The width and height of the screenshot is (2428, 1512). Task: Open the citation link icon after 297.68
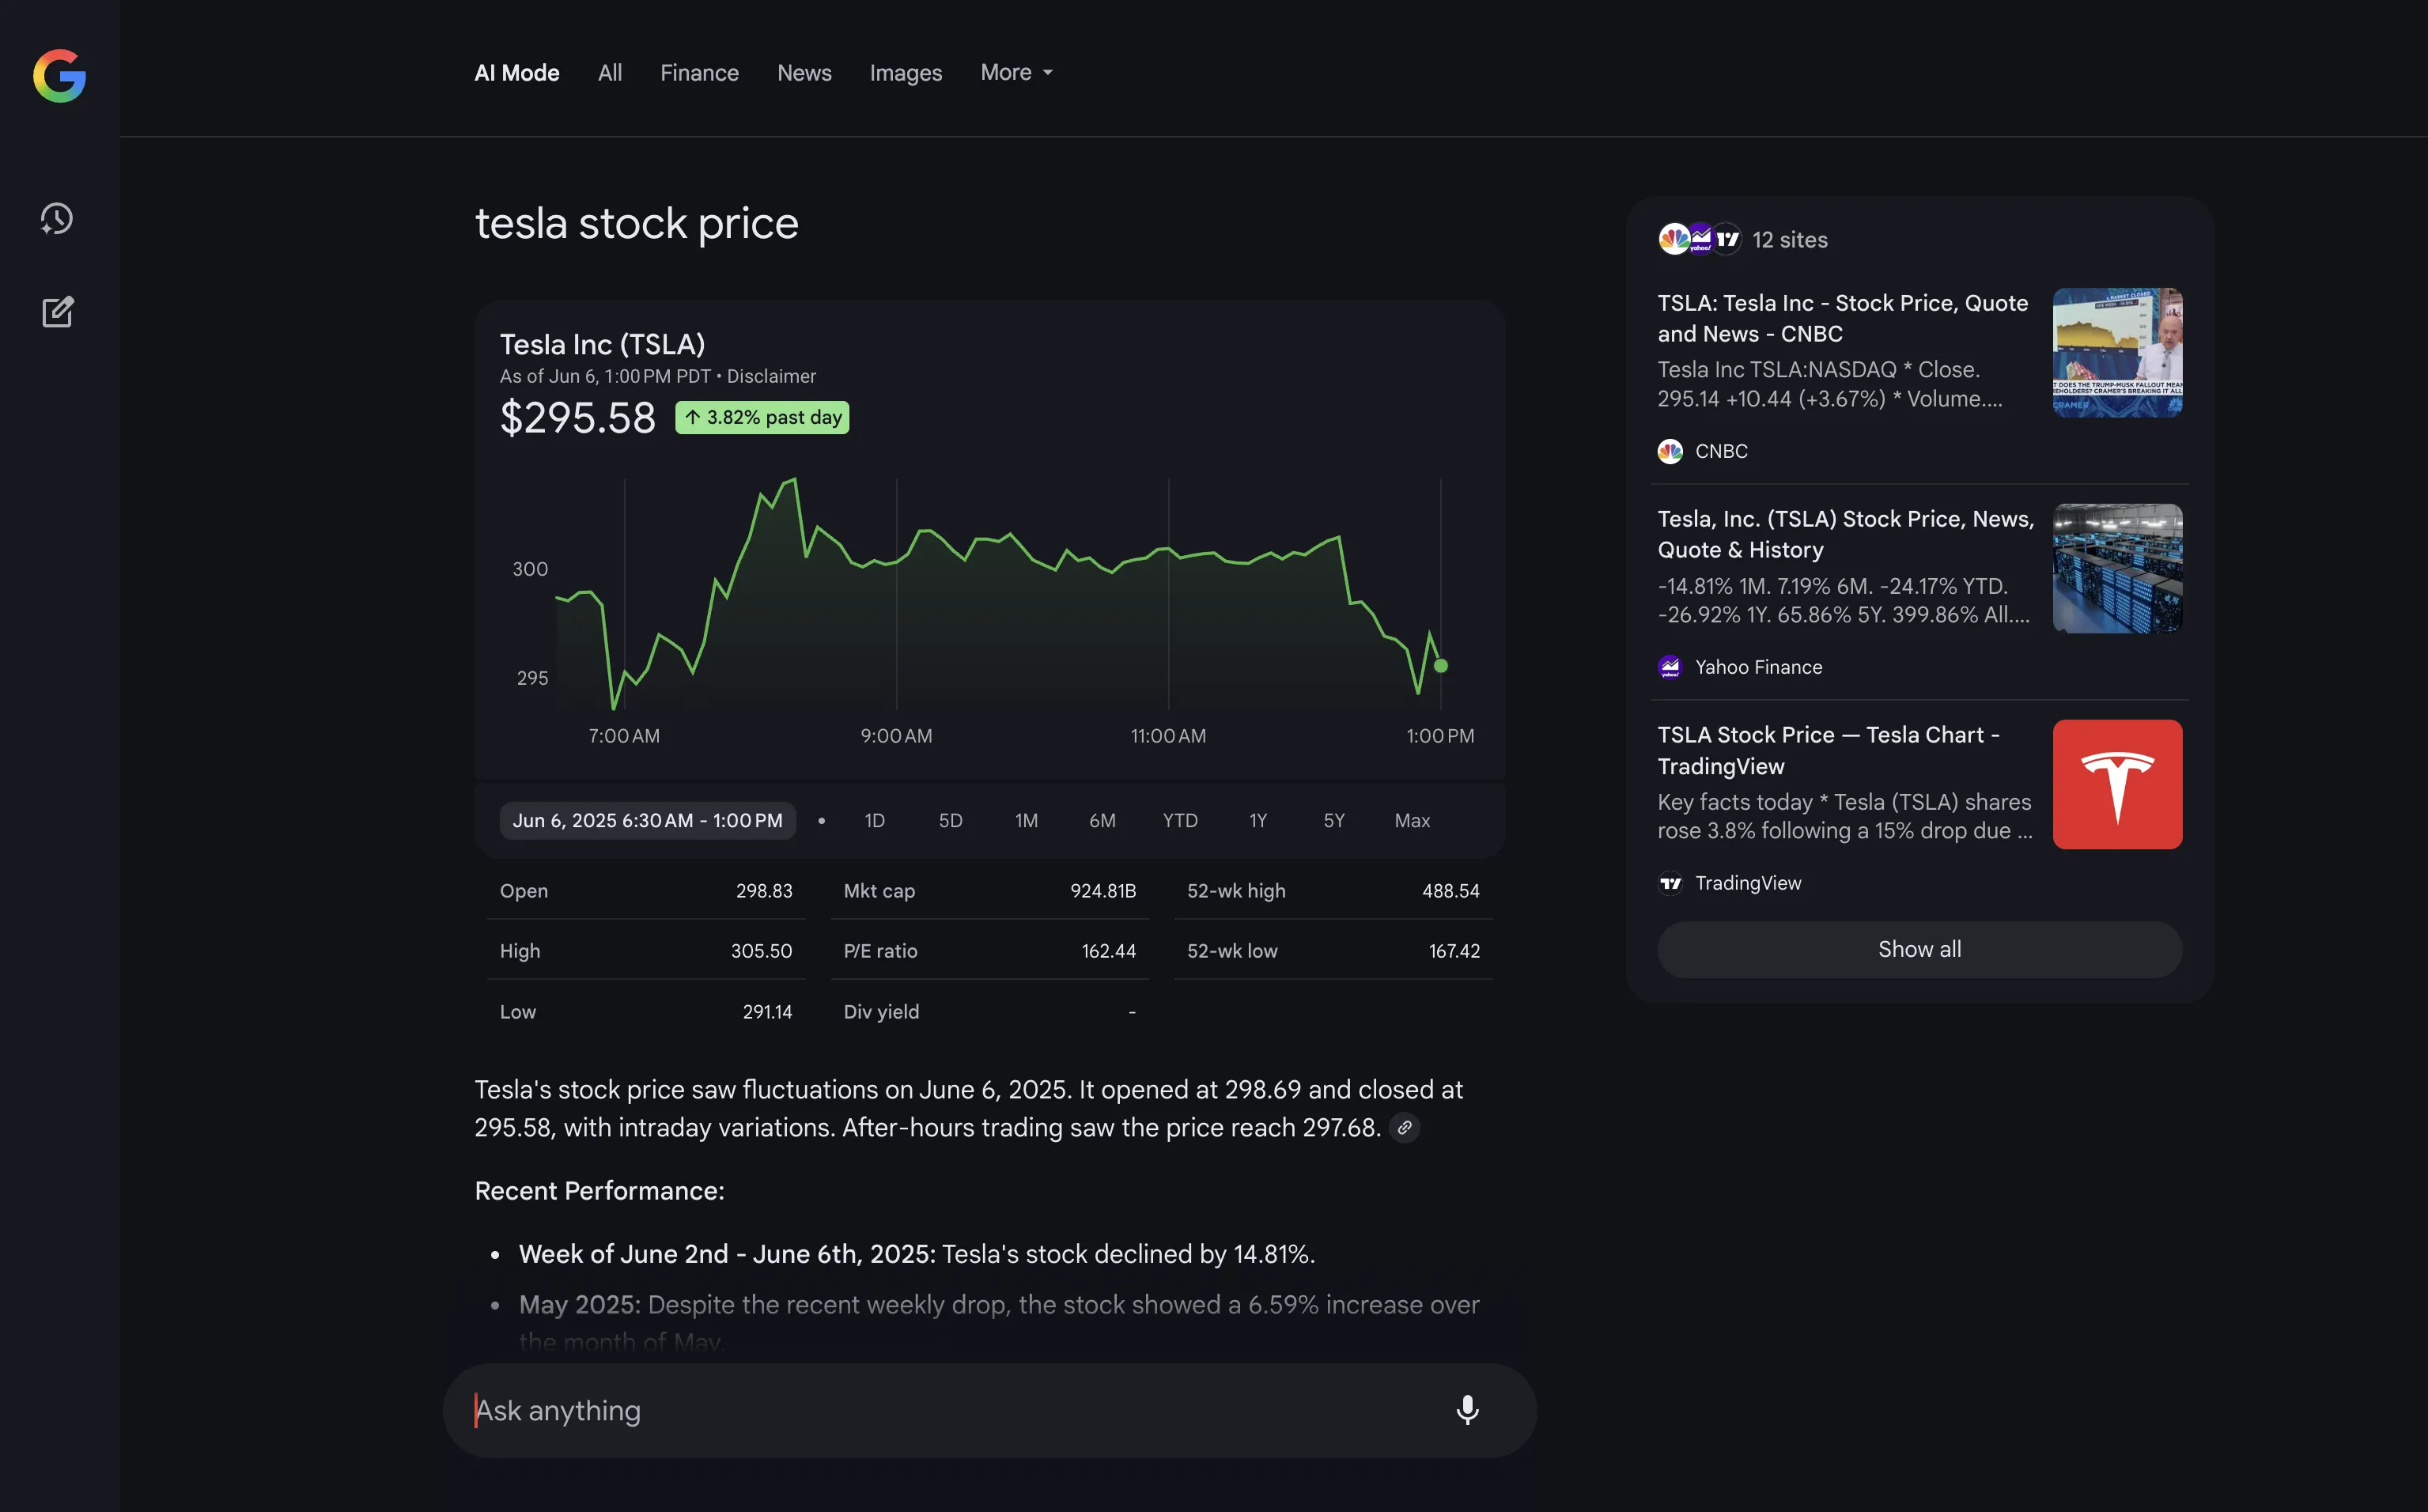pyautogui.click(x=1404, y=1128)
